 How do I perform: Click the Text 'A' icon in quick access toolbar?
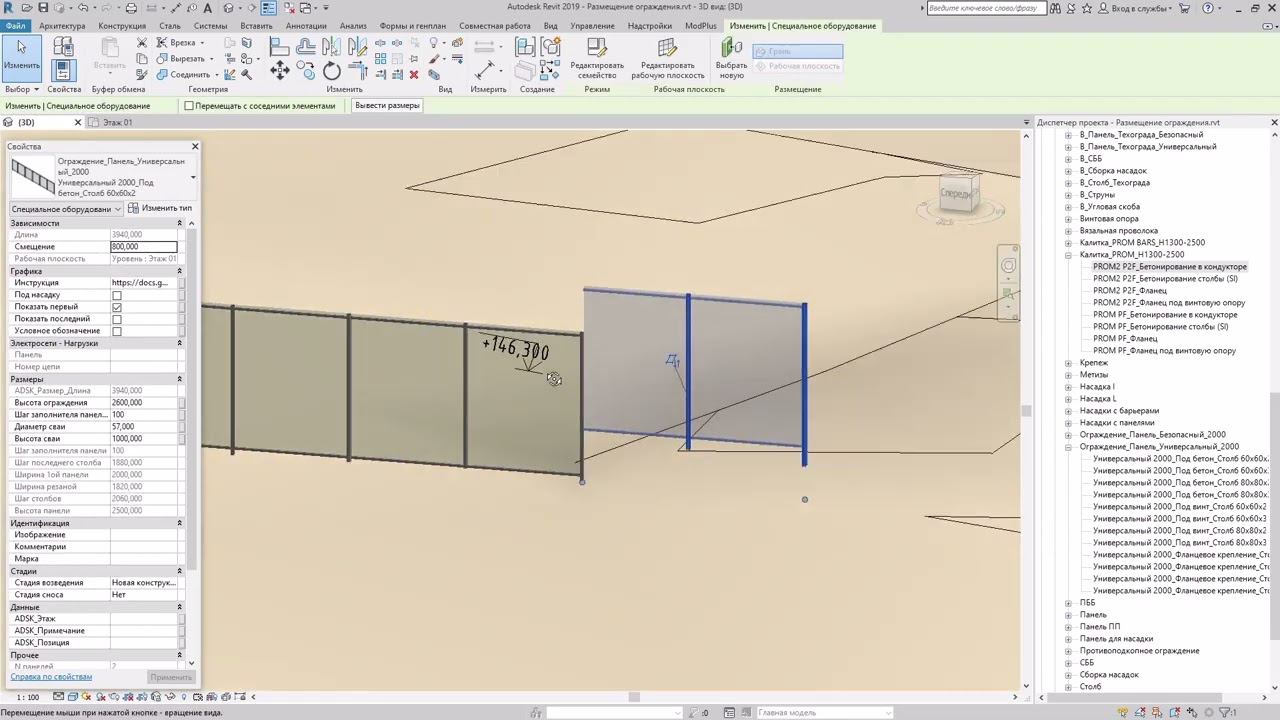pyautogui.click(x=210, y=8)
